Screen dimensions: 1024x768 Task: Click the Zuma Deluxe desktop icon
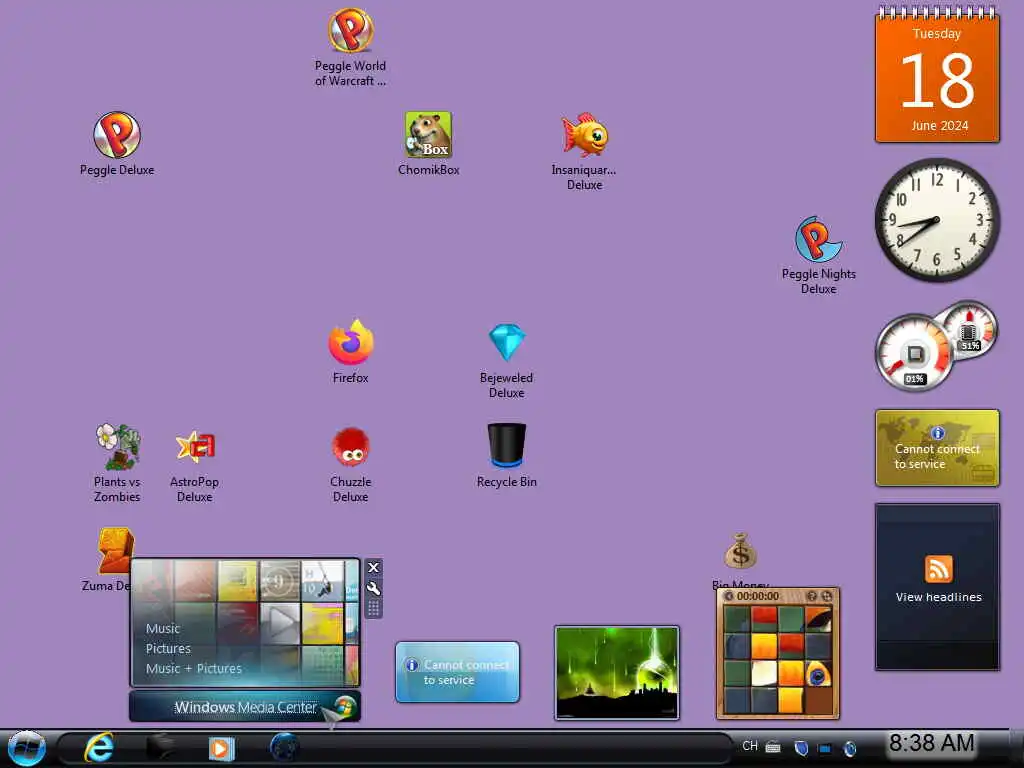click(x=115, y=551)
